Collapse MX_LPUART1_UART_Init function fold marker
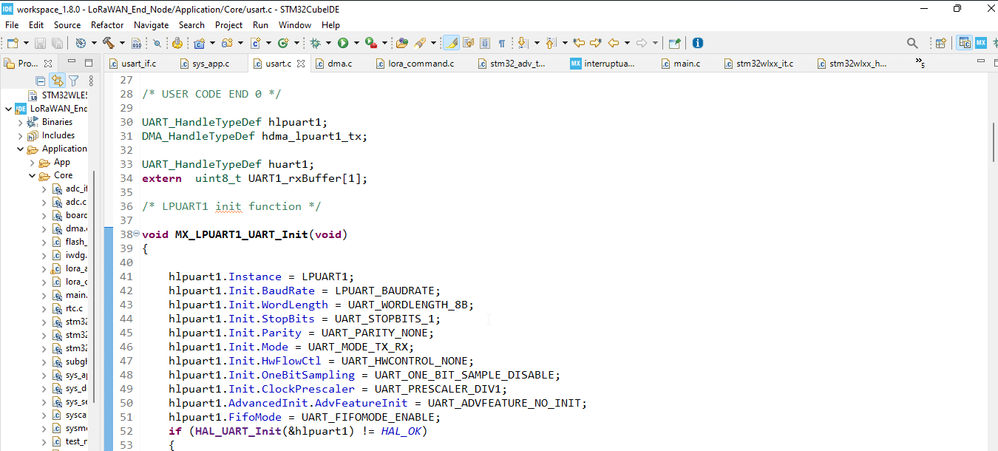Image resolution: width=998 pixels, height=451 pixels. [x=136, y=234]
